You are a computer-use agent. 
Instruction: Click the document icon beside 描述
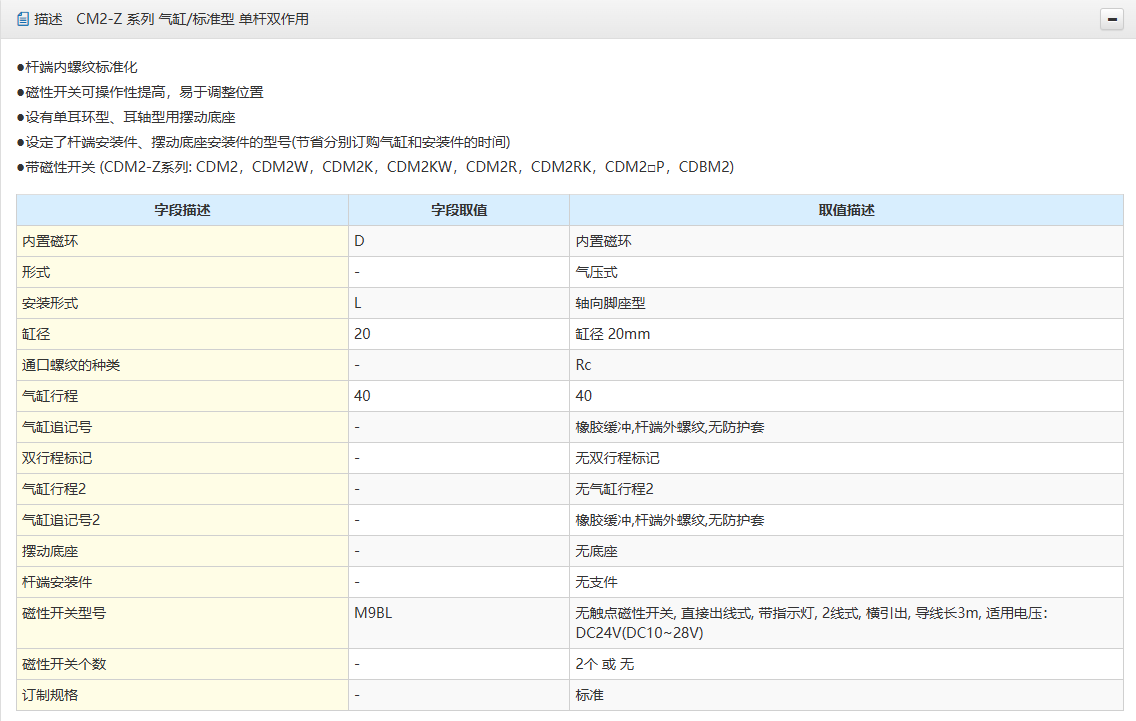[x=23, y=19]
